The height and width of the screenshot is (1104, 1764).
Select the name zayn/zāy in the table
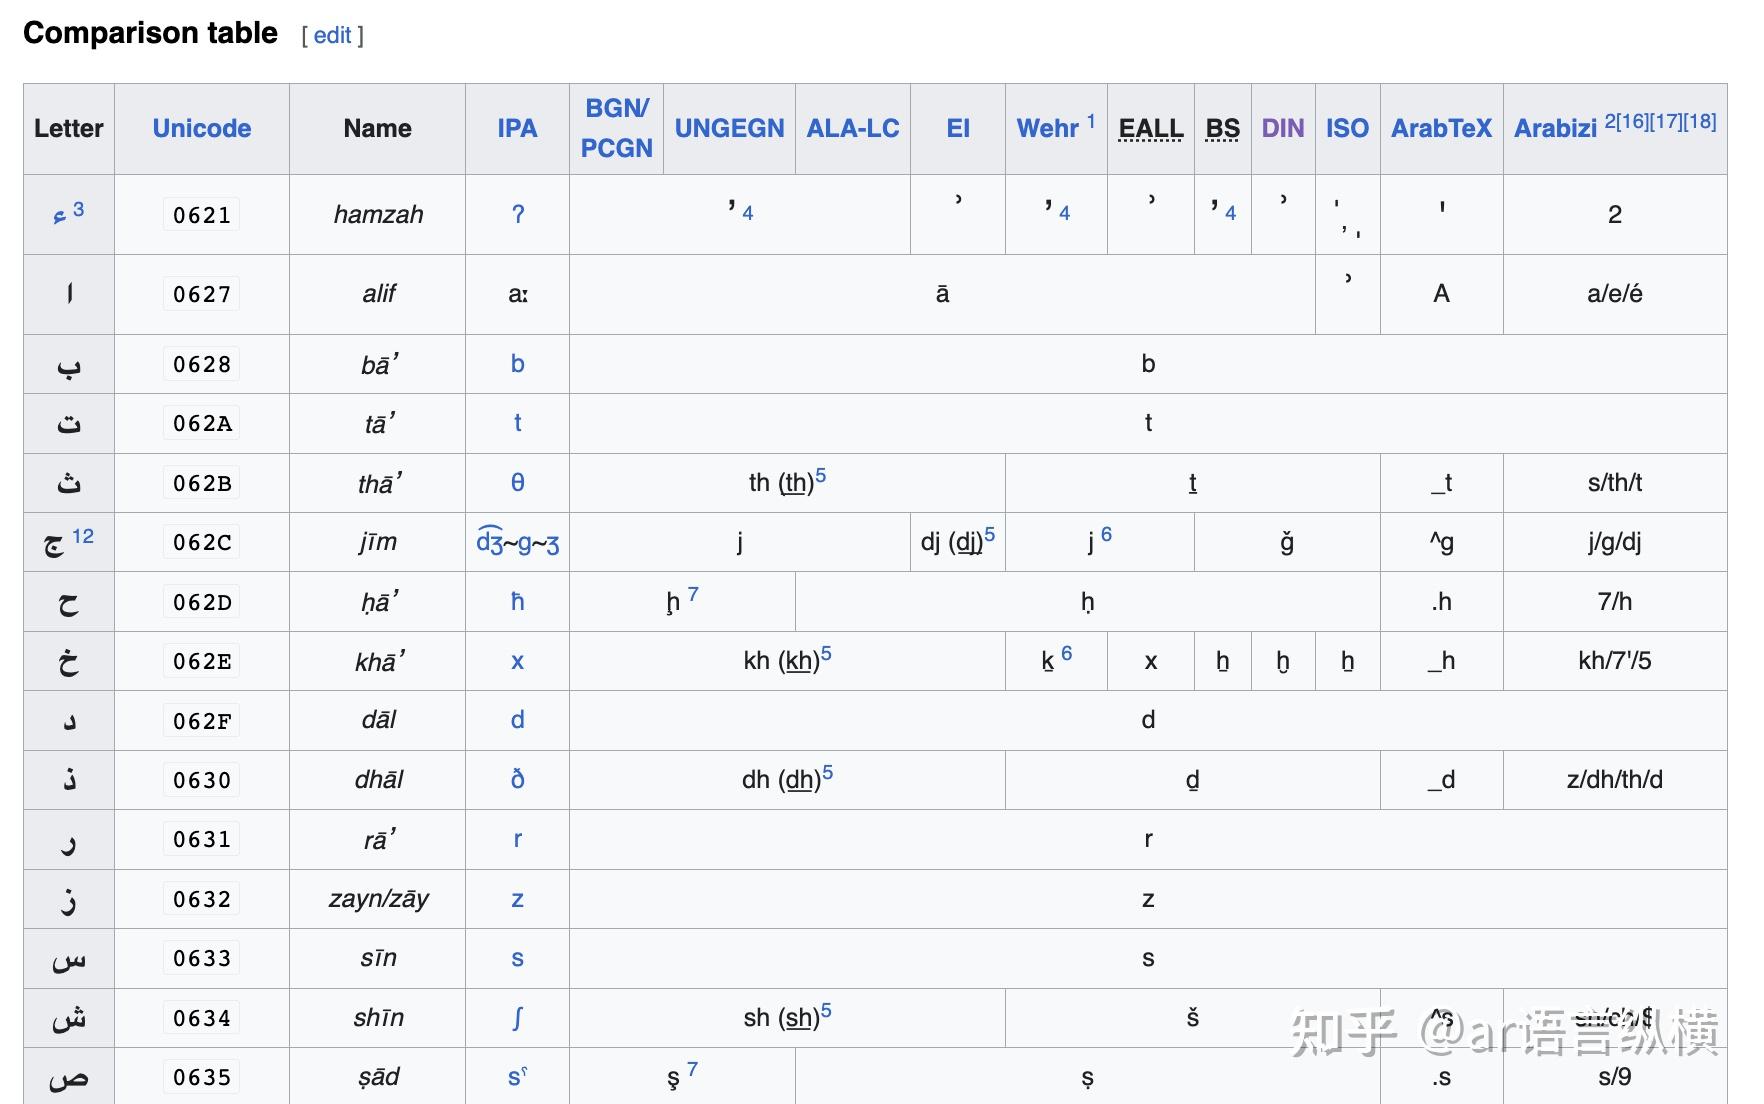378,898
